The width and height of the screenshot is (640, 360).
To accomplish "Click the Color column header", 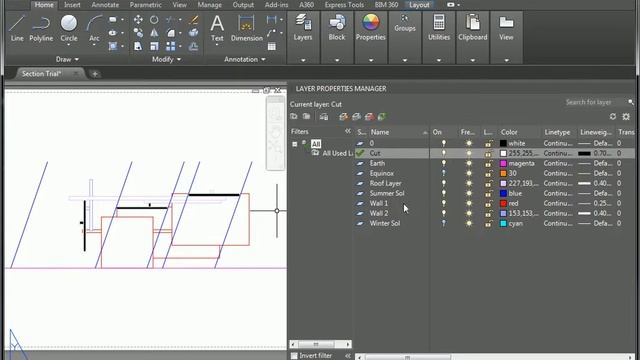I will (509, 132).
